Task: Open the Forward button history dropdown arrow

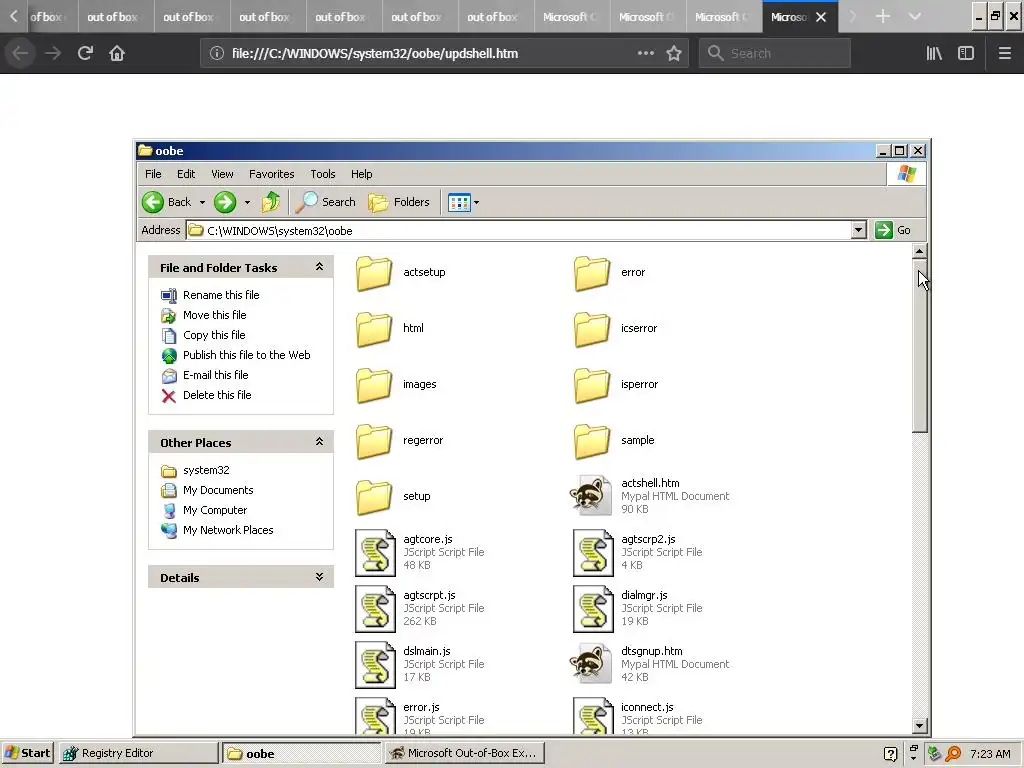Action: click(247, 202)
